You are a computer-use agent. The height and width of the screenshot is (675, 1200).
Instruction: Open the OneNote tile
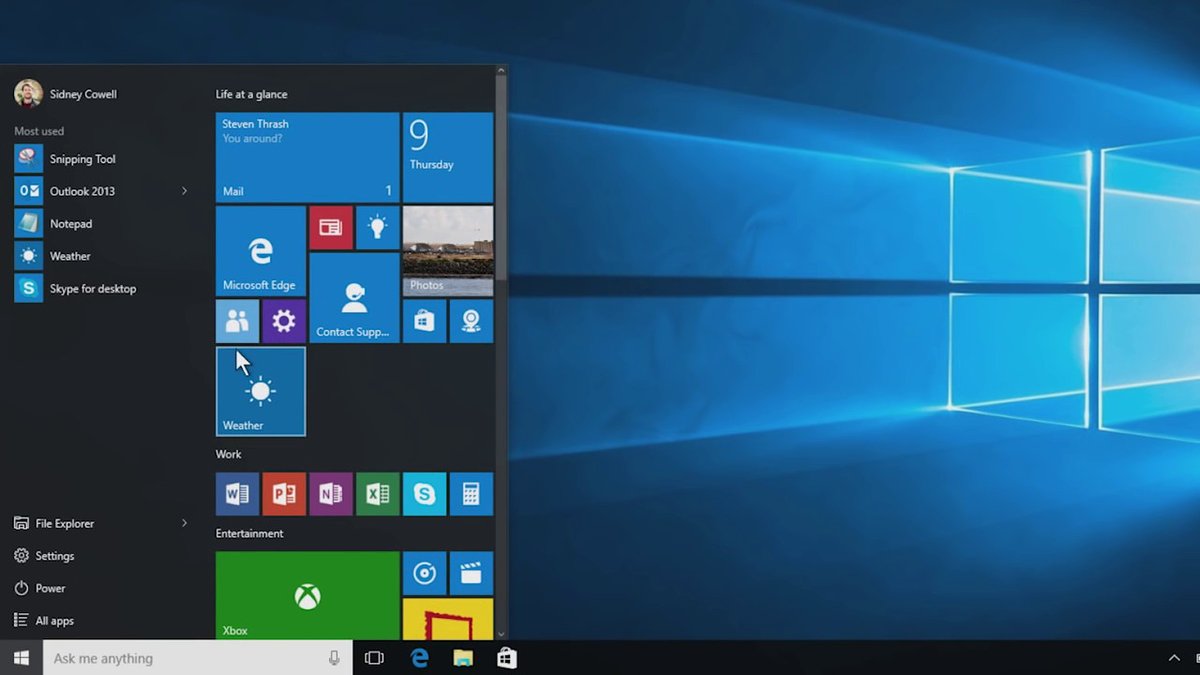[x=330, y=493]
